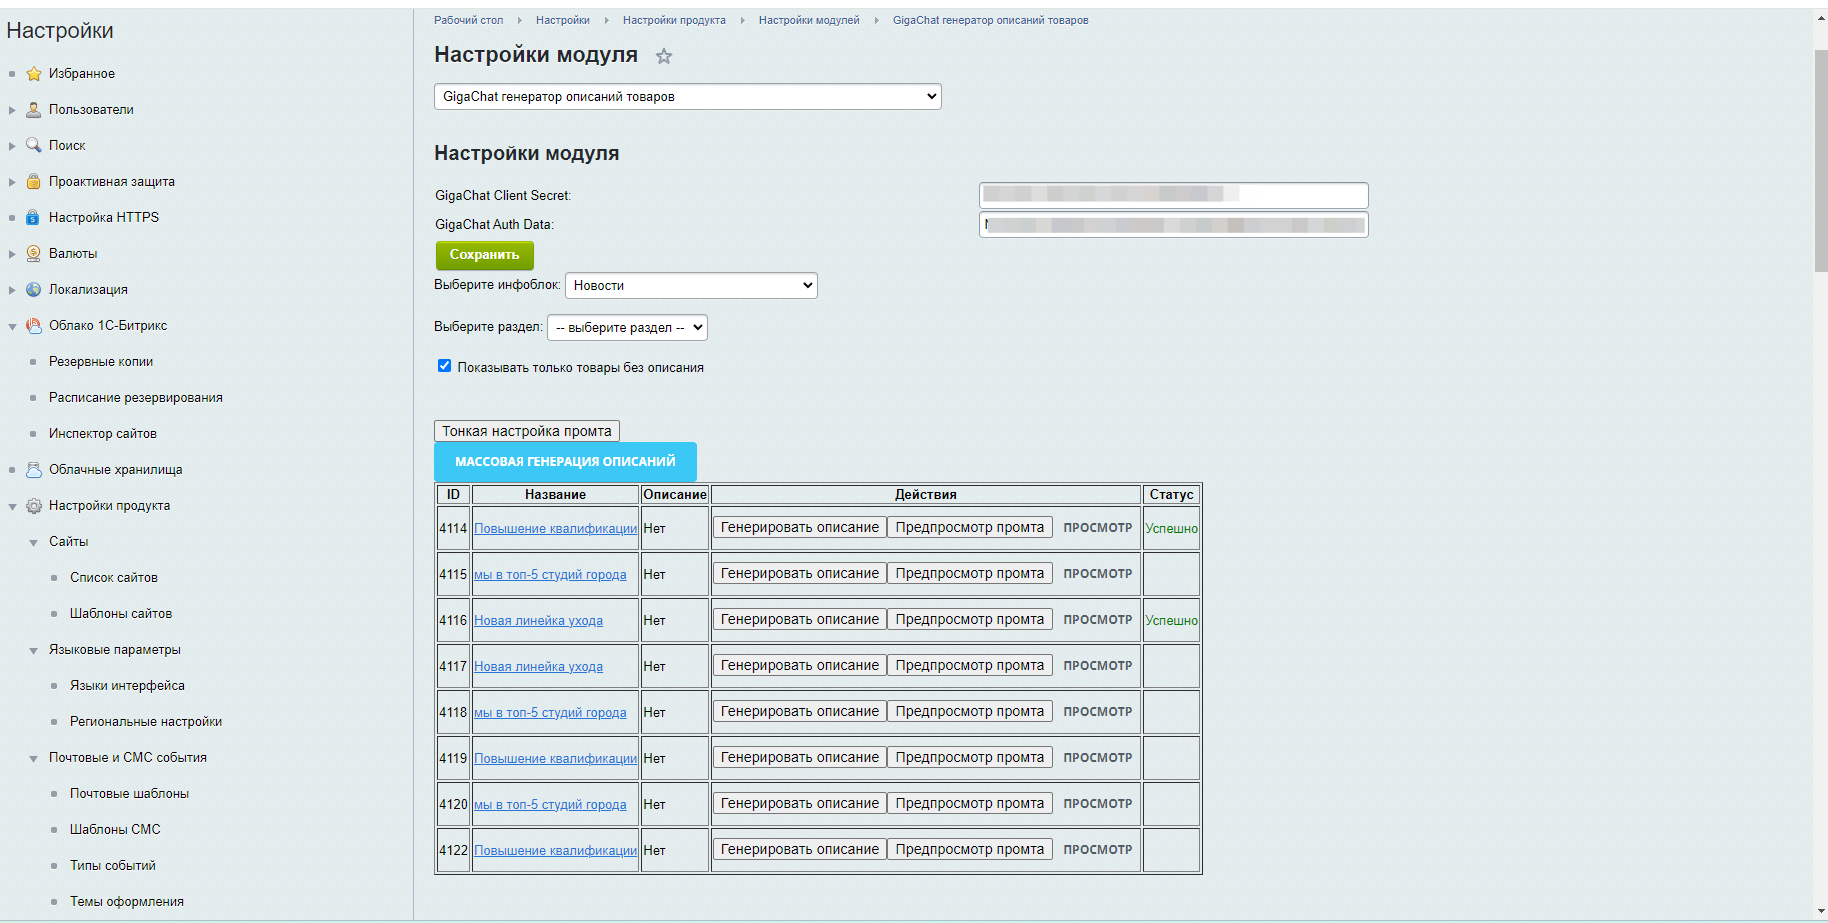Screen dimensions: 1828x923
Task: Click the Локализация globe icon
Action: point(34,290)
